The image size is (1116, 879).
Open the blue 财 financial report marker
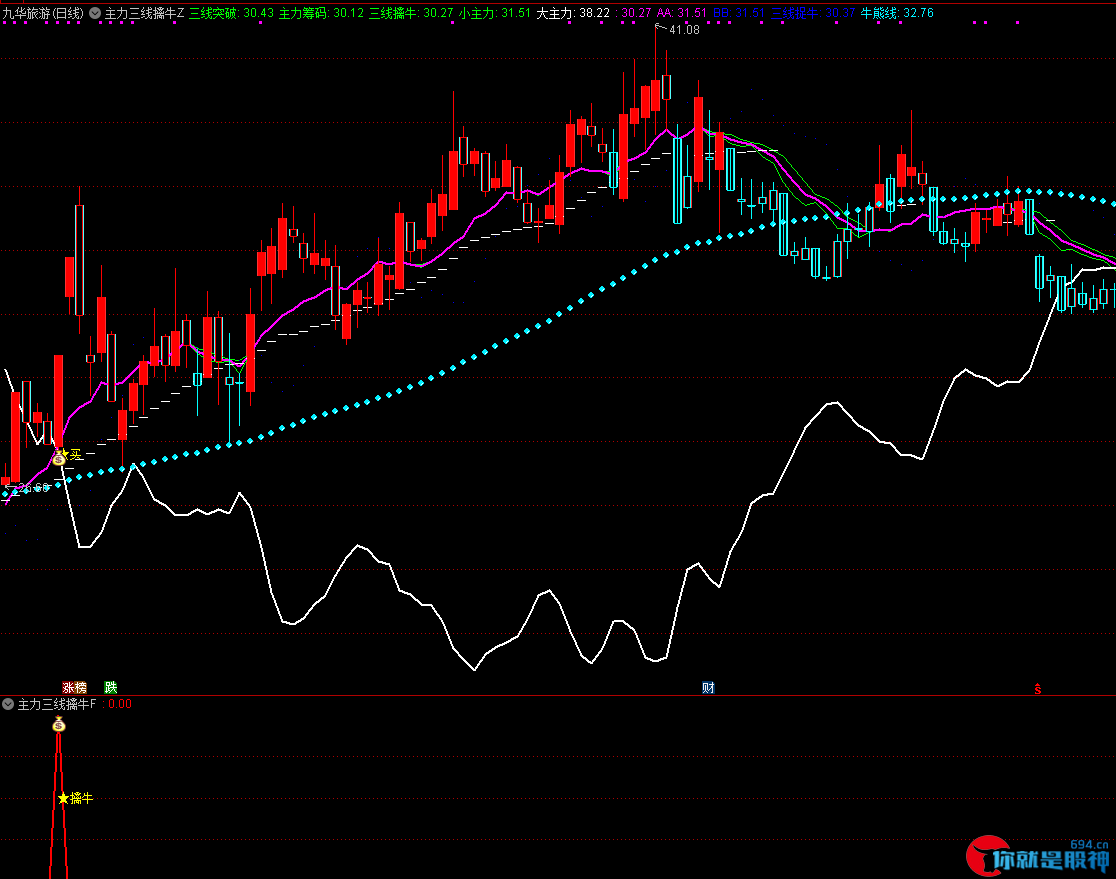[x=708, y=688]
